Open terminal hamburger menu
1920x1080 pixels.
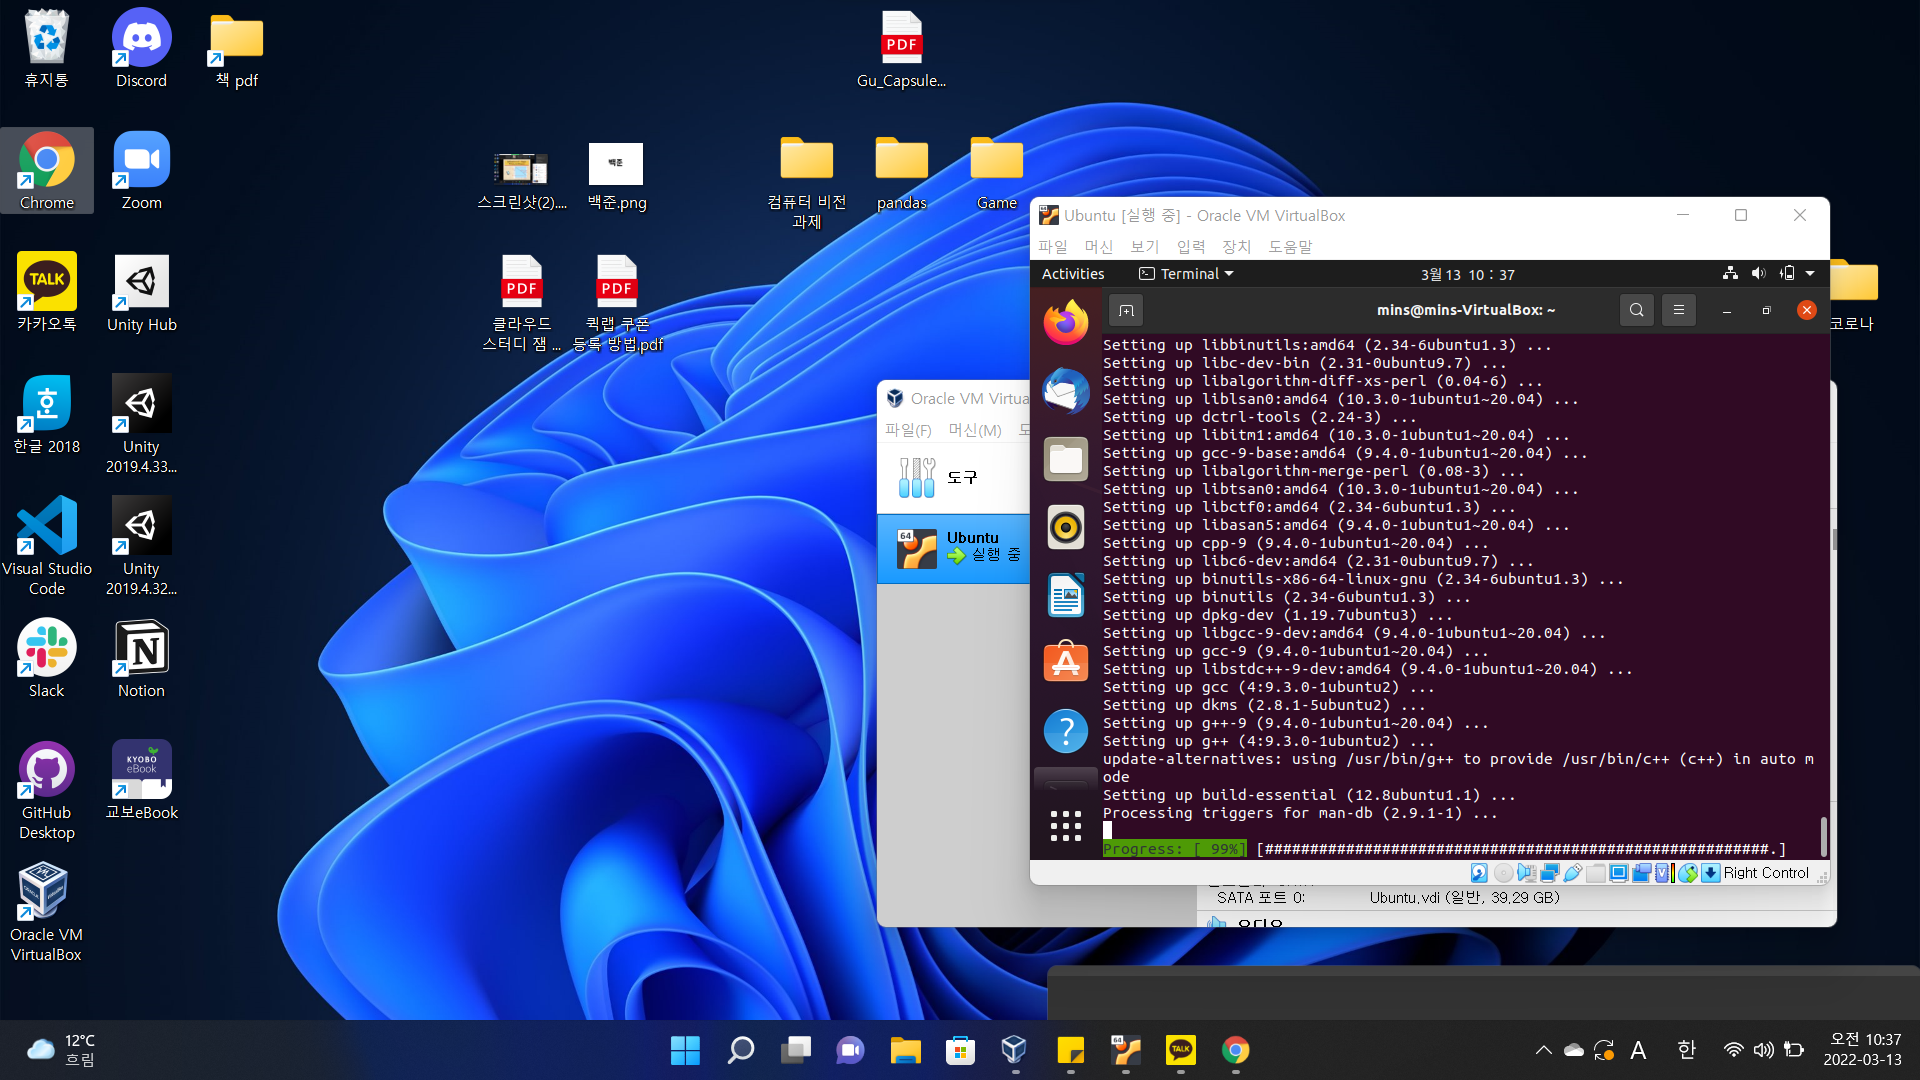point(1679,310)
